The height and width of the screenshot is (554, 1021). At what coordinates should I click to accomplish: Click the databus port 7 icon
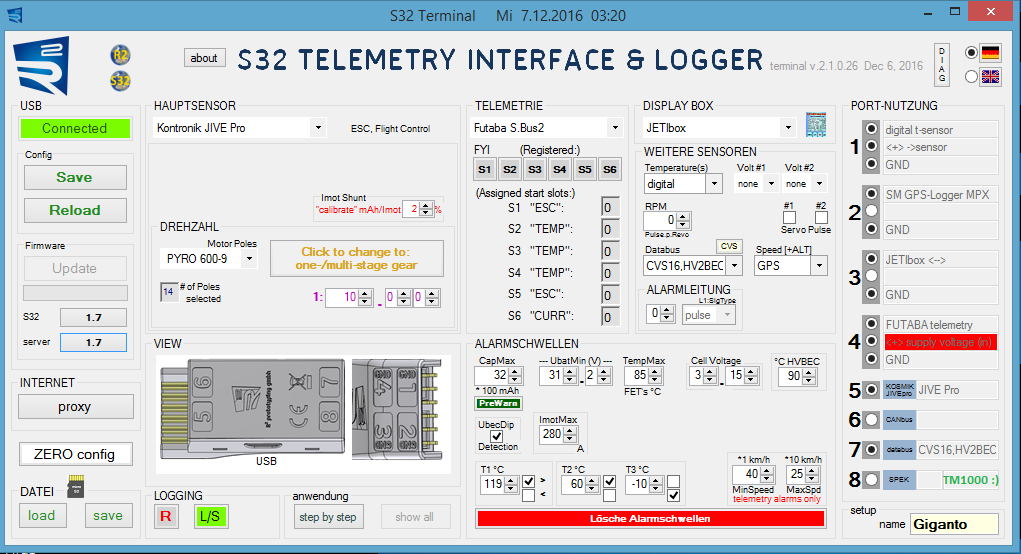(899, 449)
